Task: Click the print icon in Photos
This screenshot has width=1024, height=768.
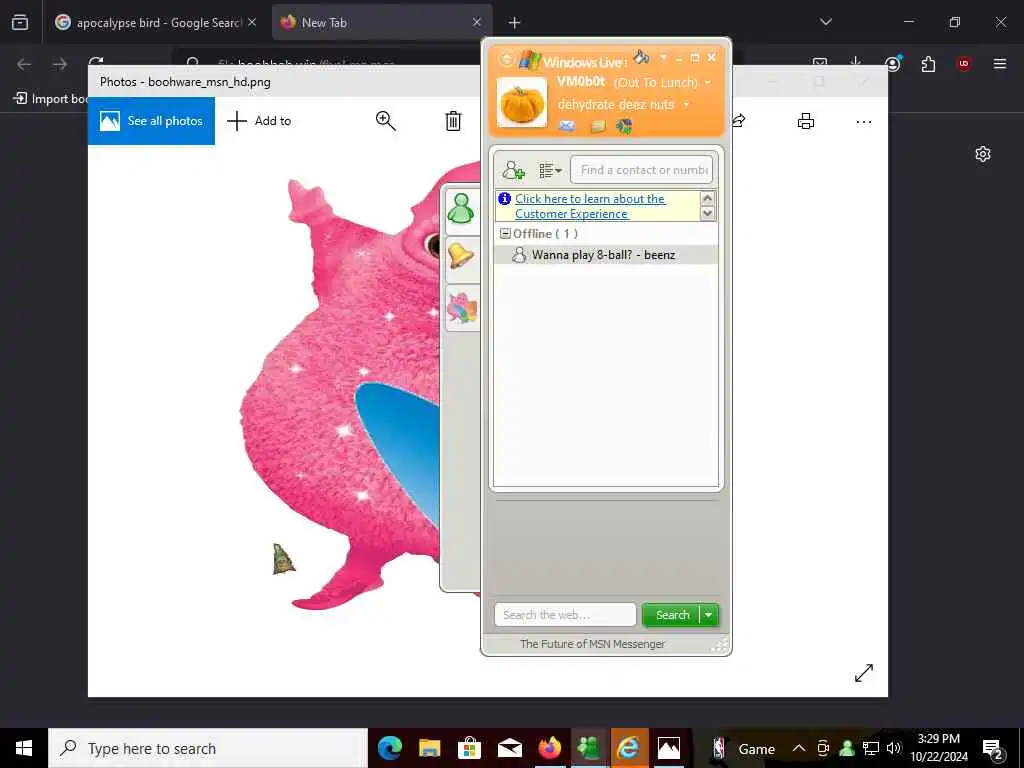Action: point(806,121)
